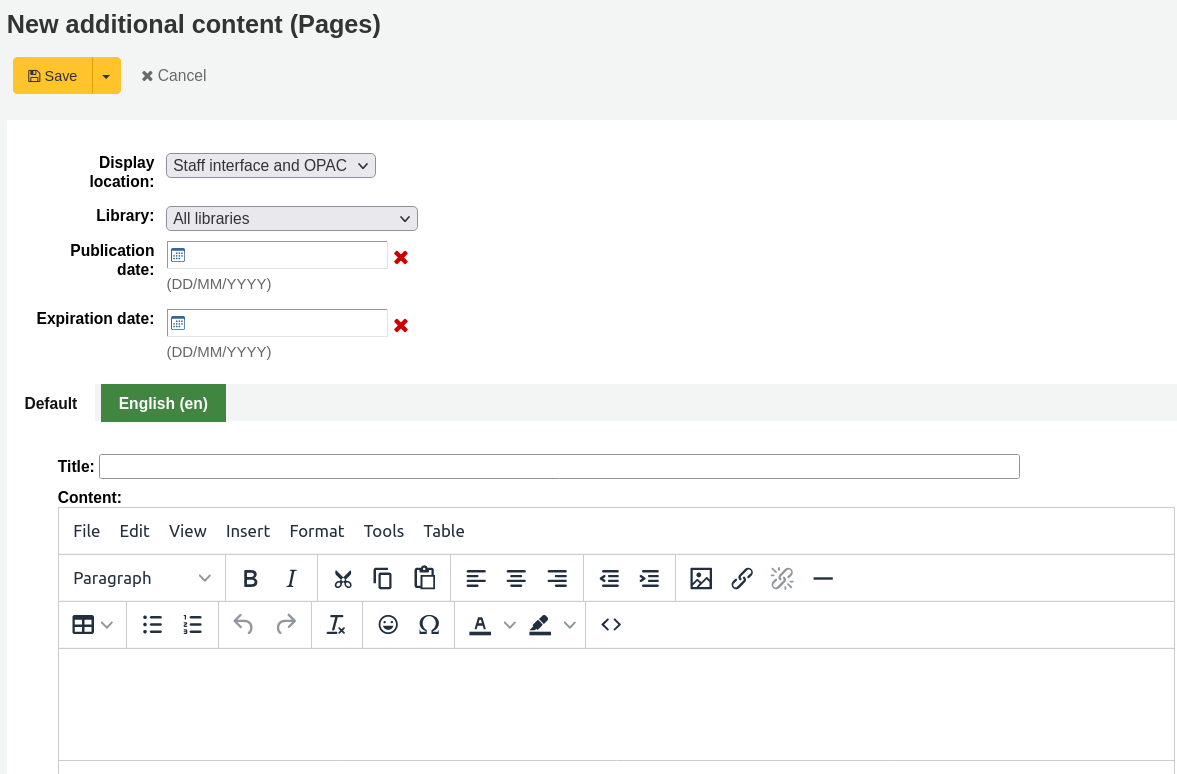The image size is (1177, 774).
Task: Switch to English (en) tab
Action: coord(163,403)
